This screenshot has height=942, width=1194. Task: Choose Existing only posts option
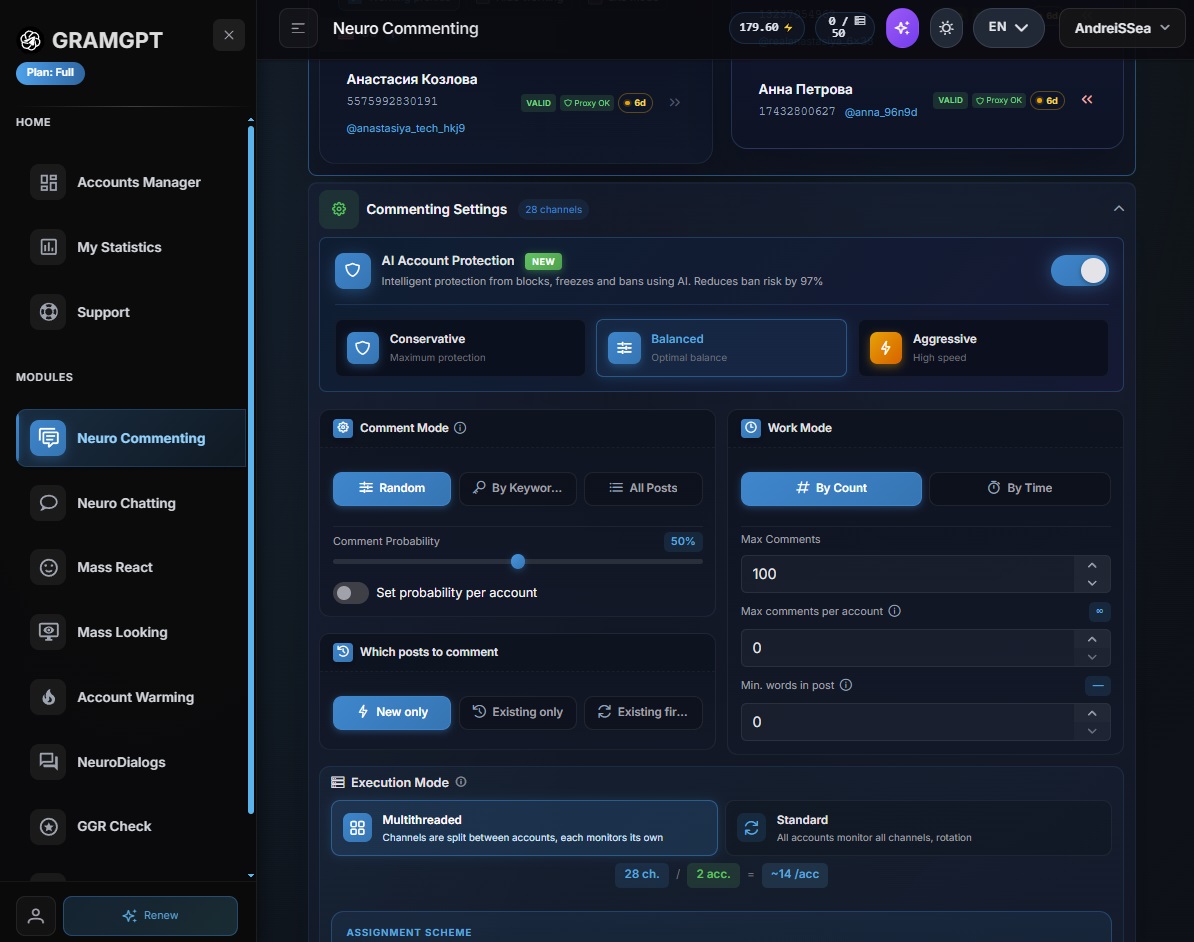tap(518, 712)
